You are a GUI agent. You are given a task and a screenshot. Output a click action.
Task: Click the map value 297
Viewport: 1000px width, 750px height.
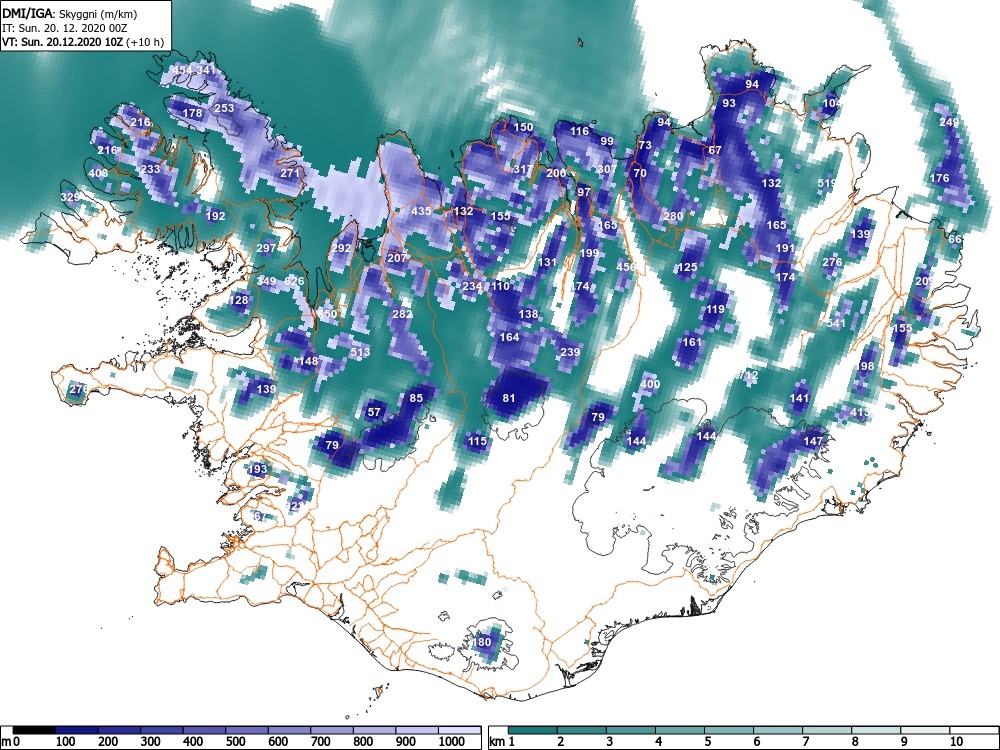click(267, 248)
